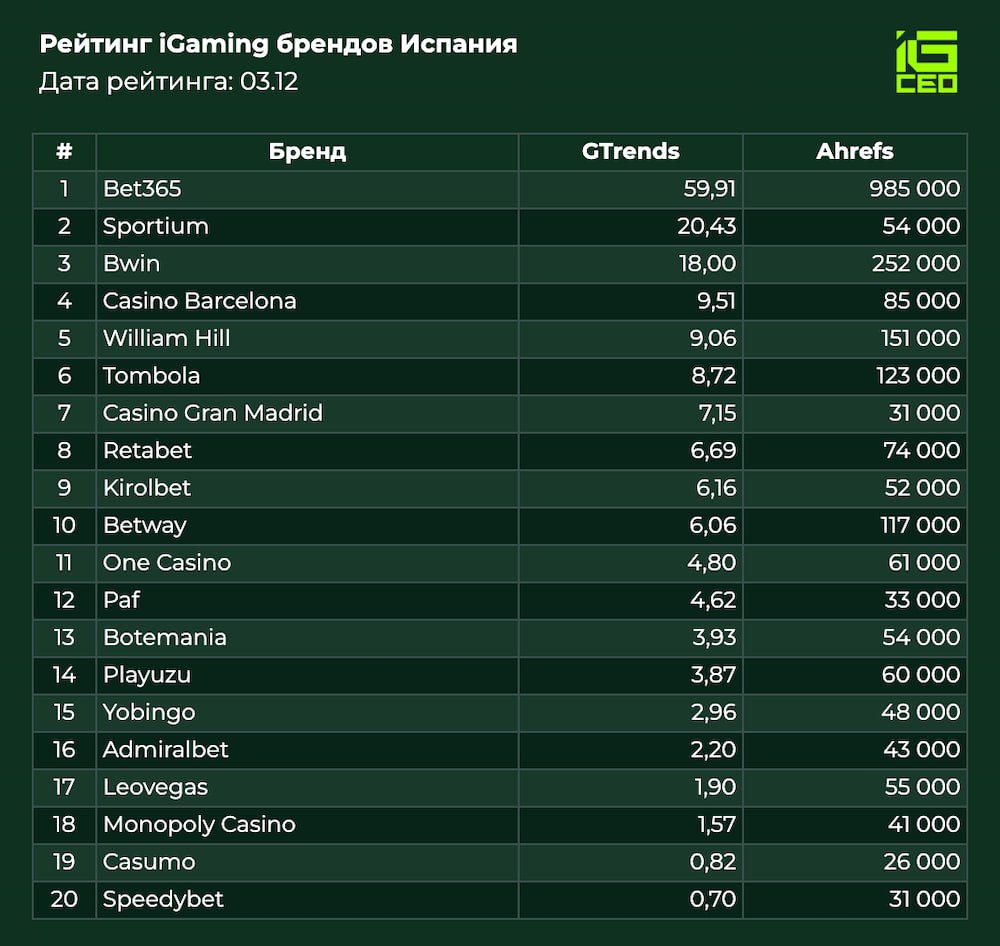
Task: Click the # column header
Action: tap(64, 152)
